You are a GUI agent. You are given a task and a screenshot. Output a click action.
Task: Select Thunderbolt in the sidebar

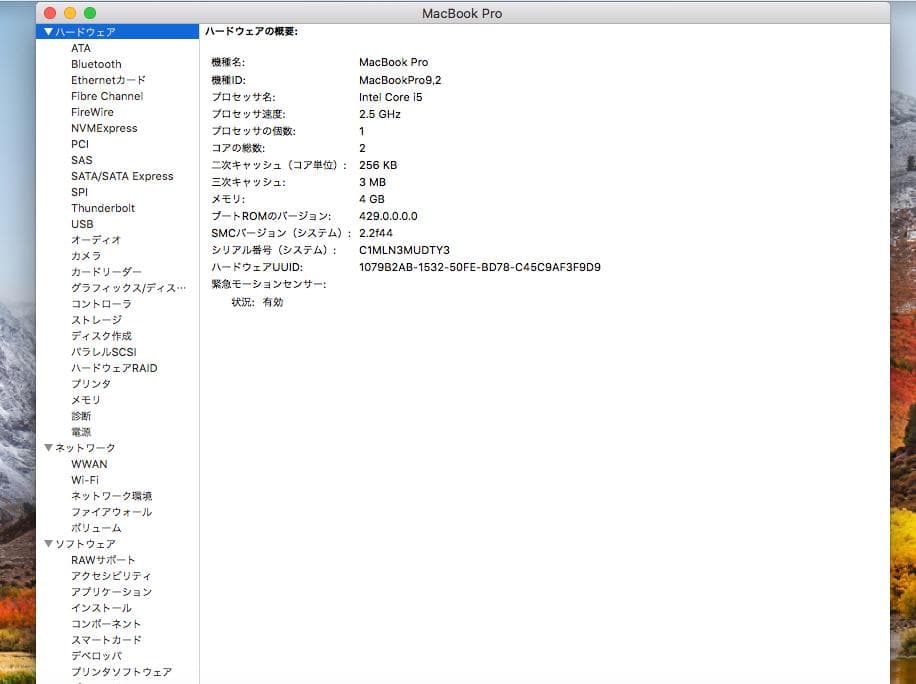click(101, 207)
